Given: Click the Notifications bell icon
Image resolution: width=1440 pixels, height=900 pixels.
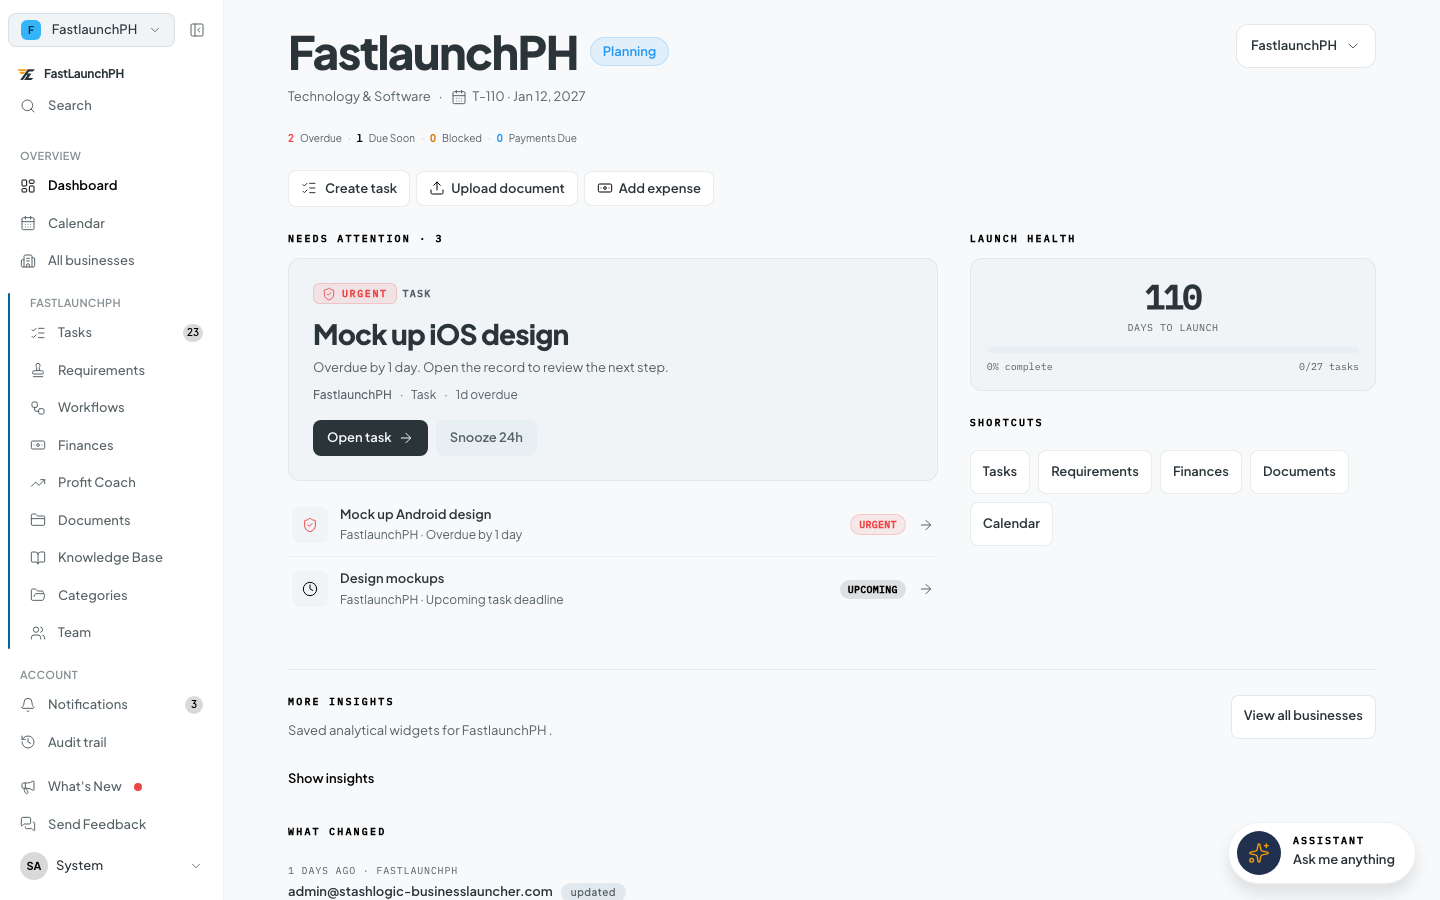Looking at the screenshot, I should click(x=28, y=705).
